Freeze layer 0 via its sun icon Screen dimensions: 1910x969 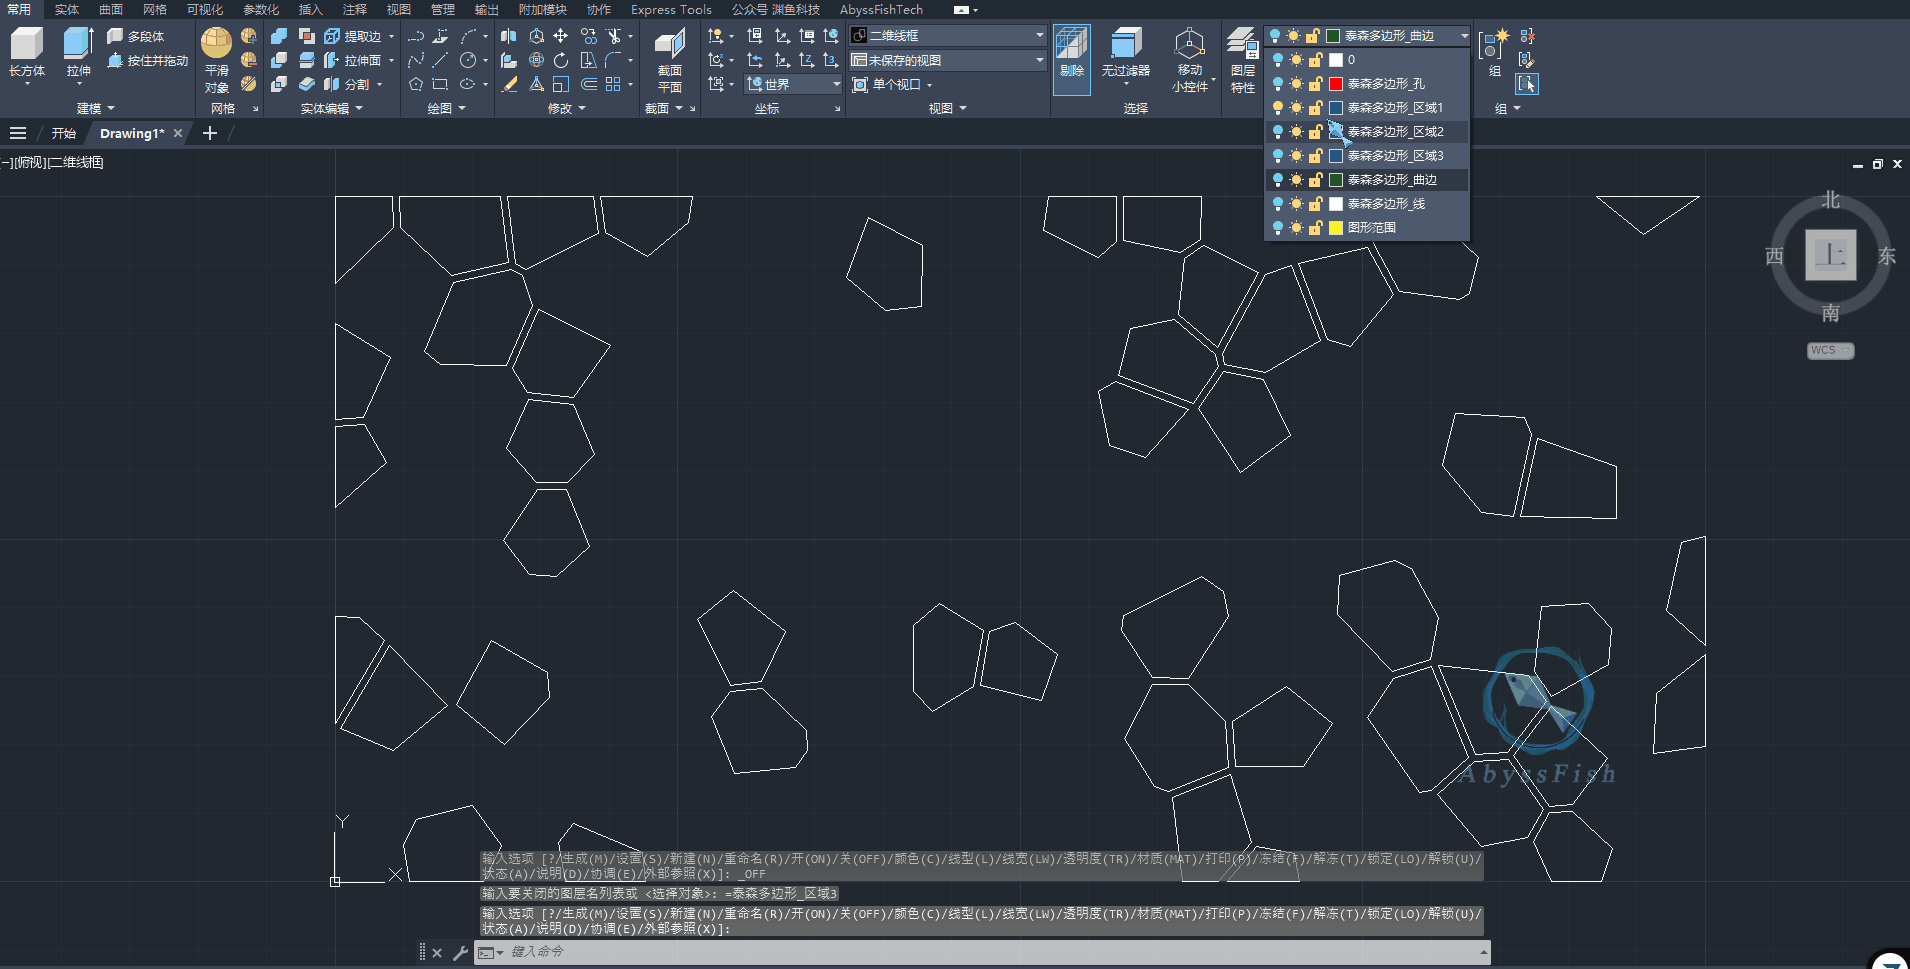pos(1294,59)
